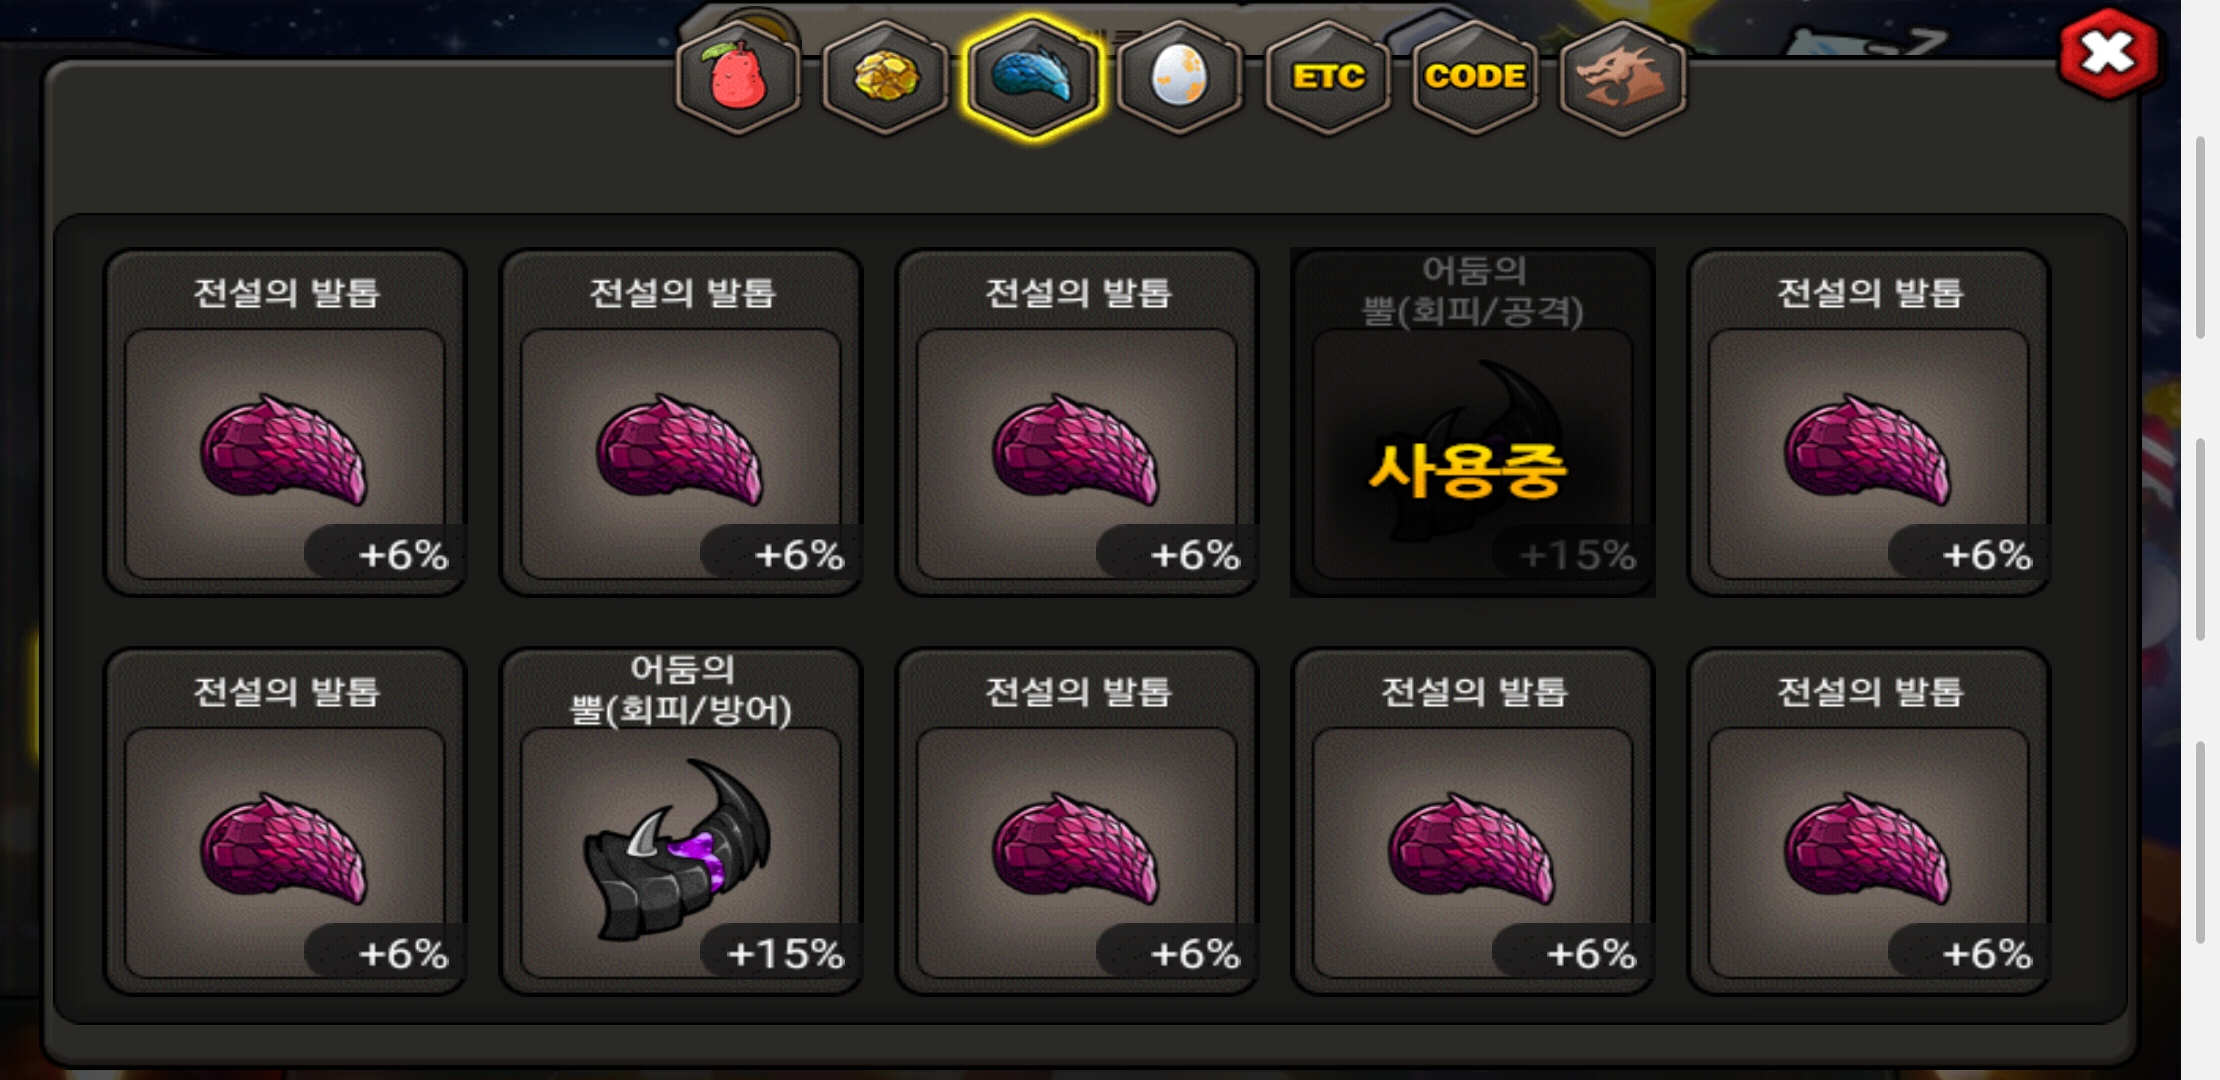Select the in-use 어둠의 뿔(회피/공격) item
This screenshot has width=2220, height=1080.
tap(1473, 423)
